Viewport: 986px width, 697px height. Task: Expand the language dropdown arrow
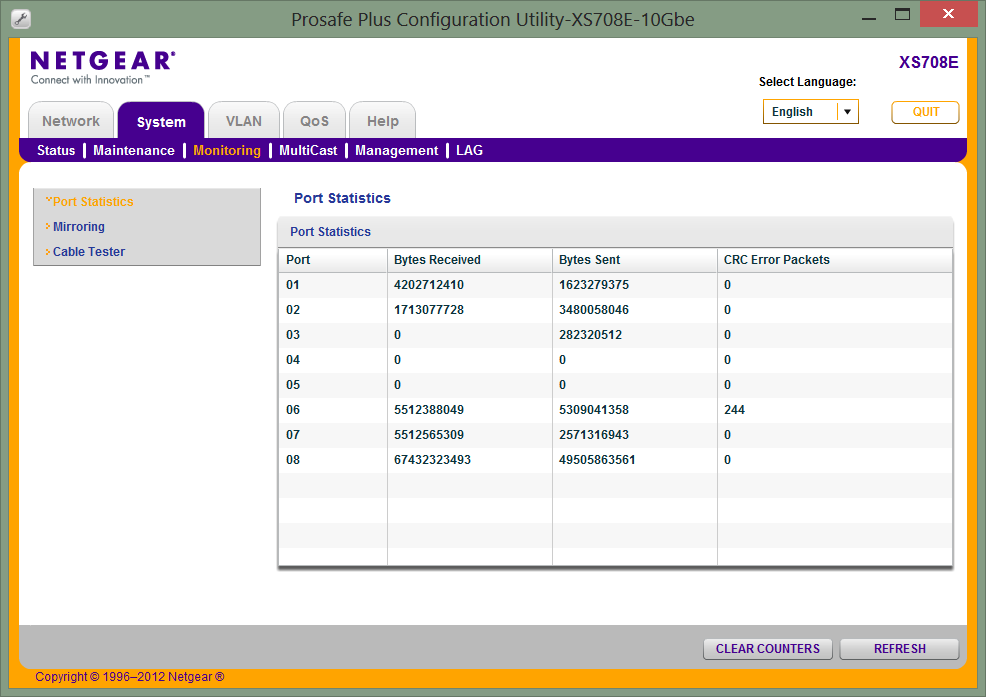point(848,112)
